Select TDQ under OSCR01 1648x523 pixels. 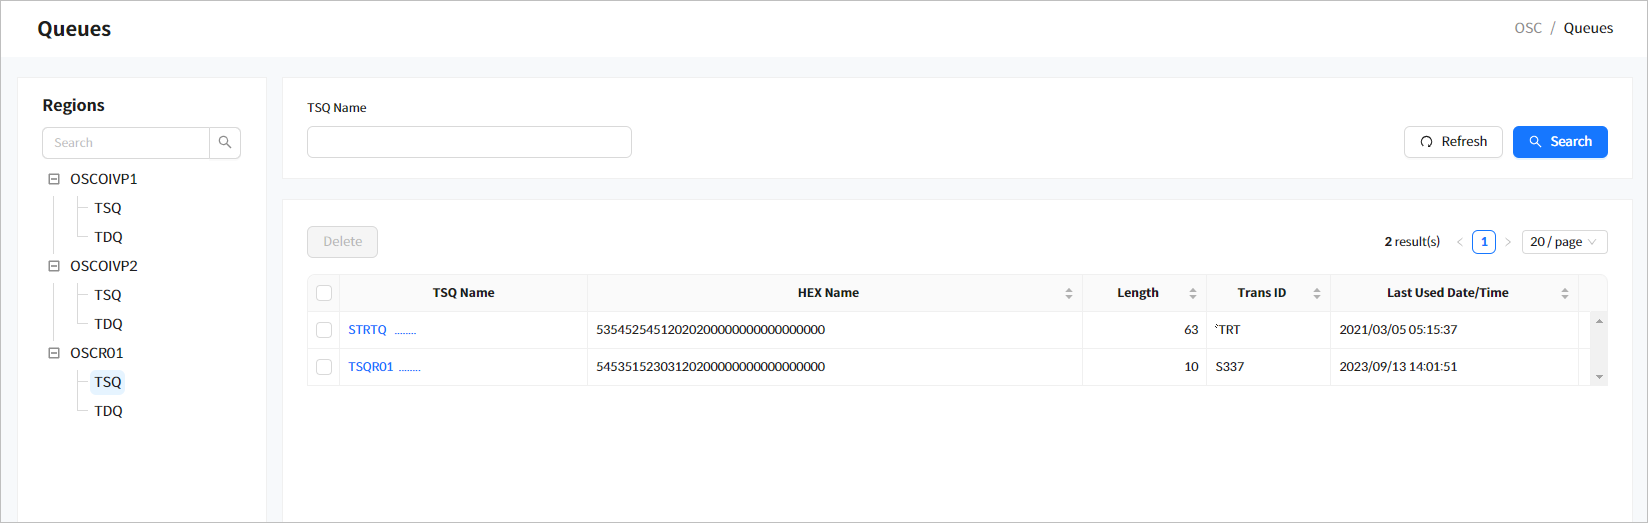point(108,411)
